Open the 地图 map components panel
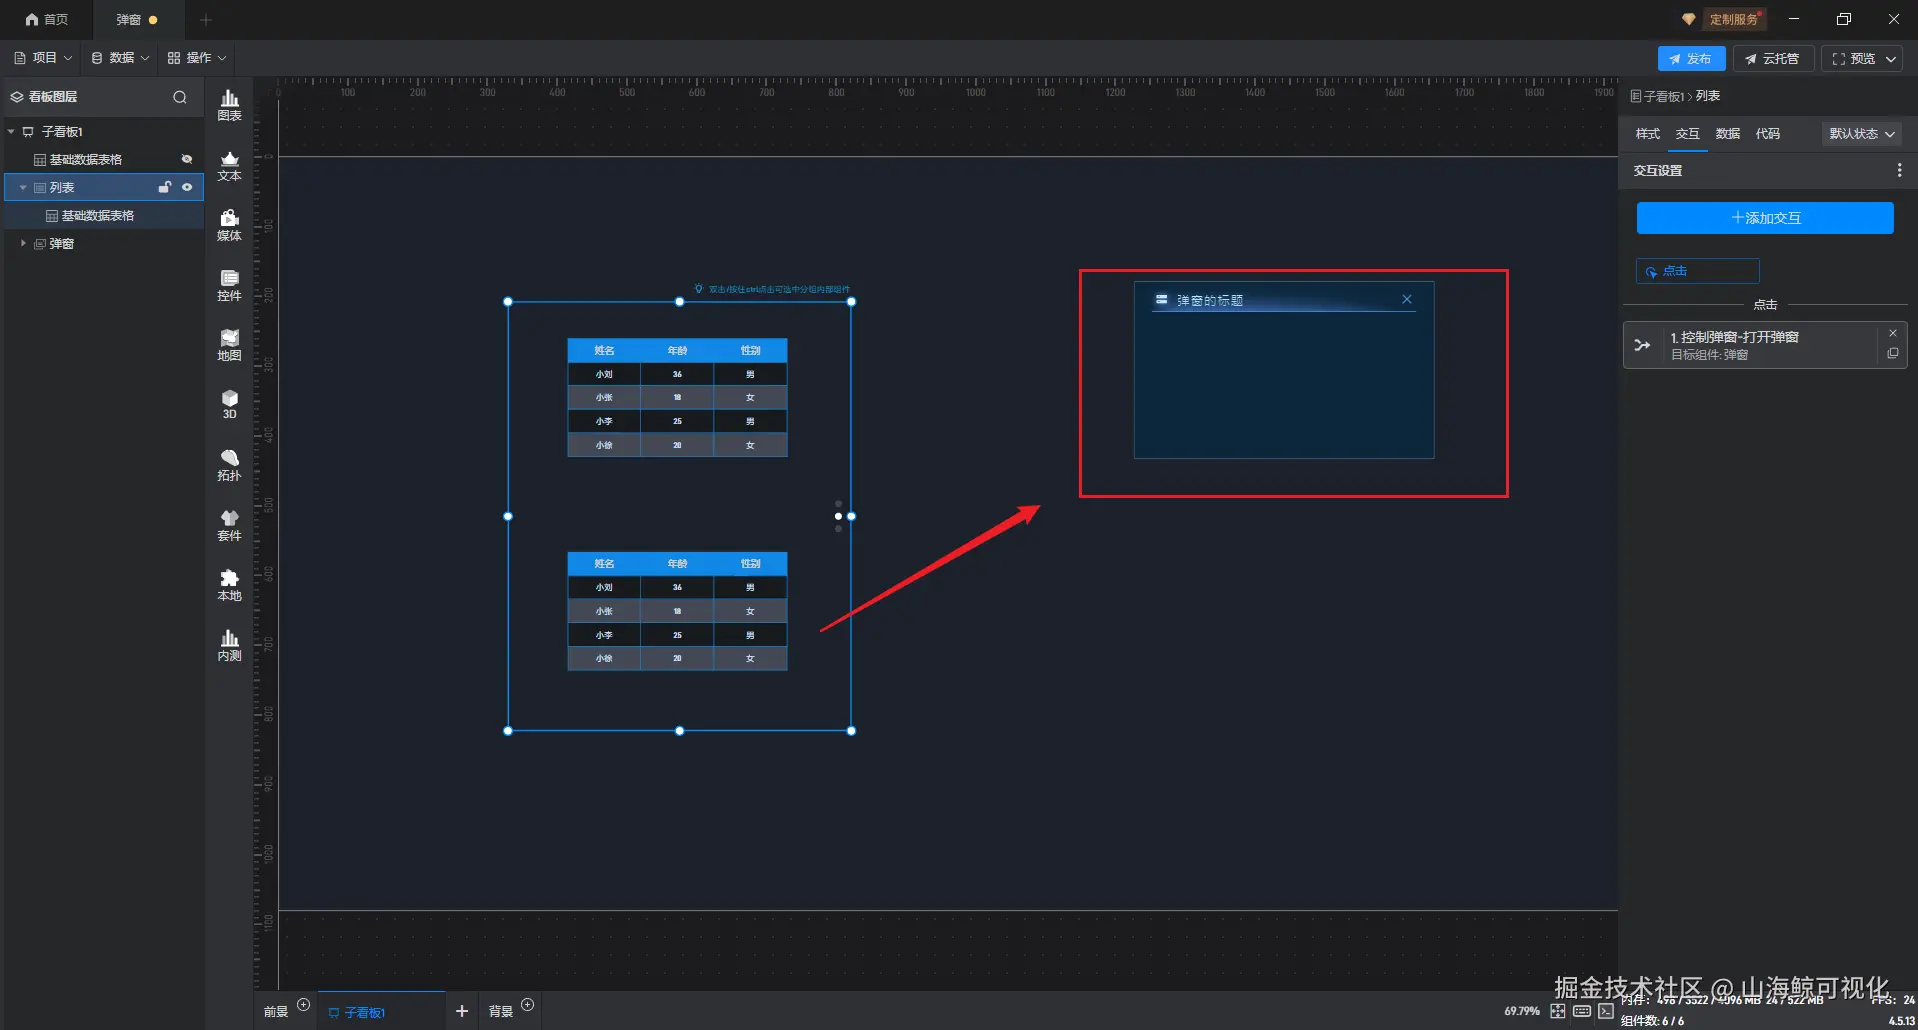Screen dimensions: 1918x1030 click(229, 346)
